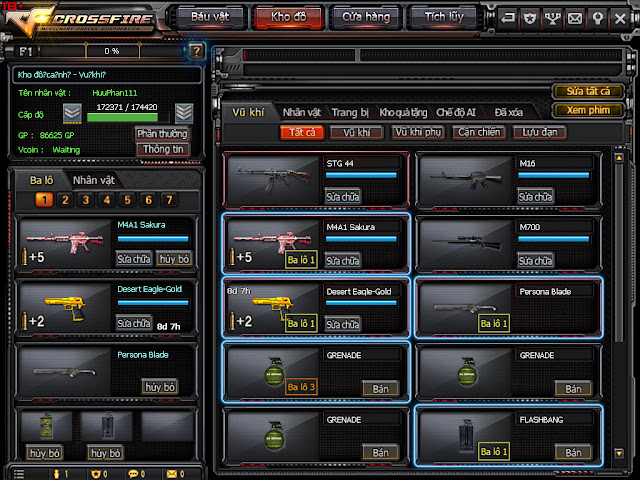The height and width of the screenshot is (480, 640).
Task: Open the Phần thưởng button
Action: point(162,133)
